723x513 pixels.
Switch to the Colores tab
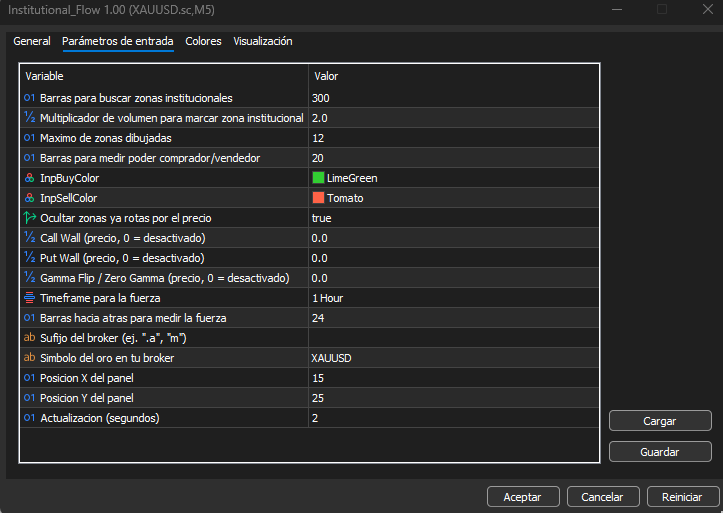coord(203,41)
